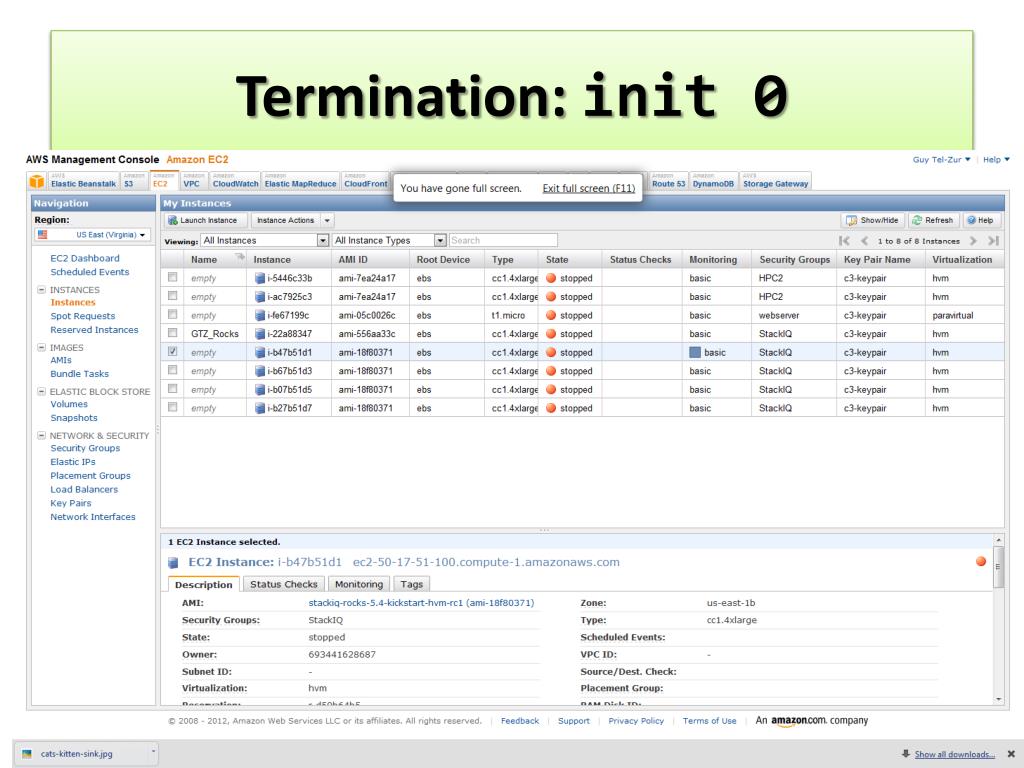The height and width of the screenshot is (768, 1024).
Task: Open the All Instances viewing dropdown
Action: 264,240
